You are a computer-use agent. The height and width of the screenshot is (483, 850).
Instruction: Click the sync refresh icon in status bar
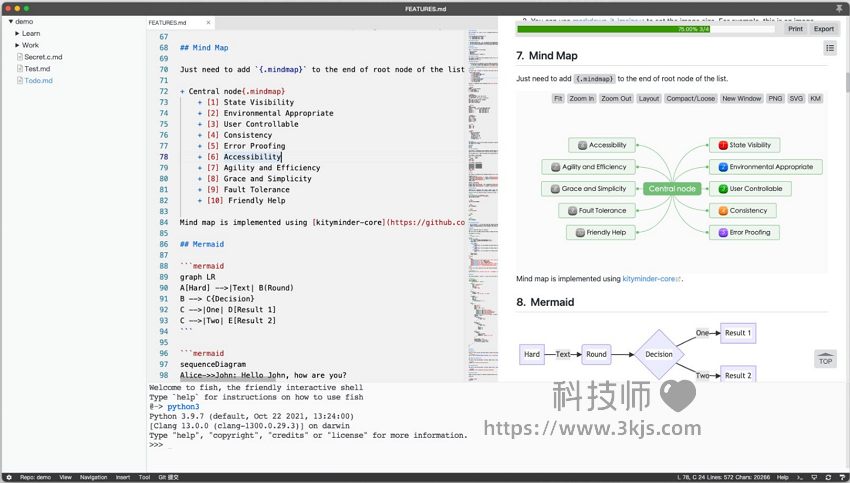coord(828,478)
